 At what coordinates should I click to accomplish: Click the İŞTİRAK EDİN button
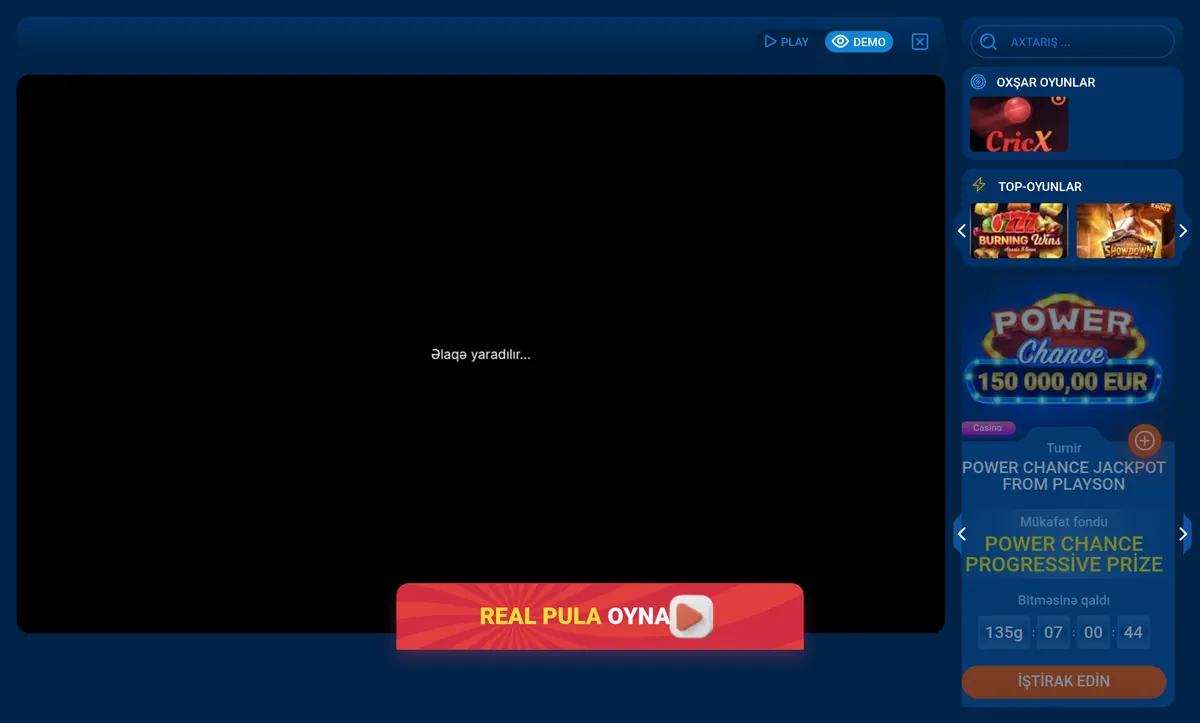1064,681
